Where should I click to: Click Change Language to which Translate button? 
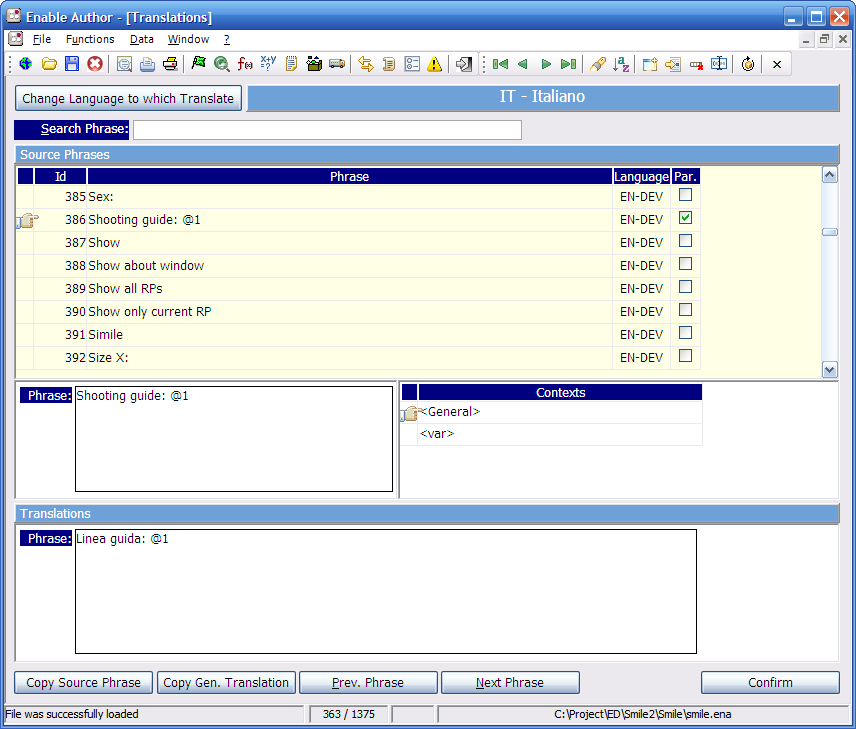click(128, 98)
